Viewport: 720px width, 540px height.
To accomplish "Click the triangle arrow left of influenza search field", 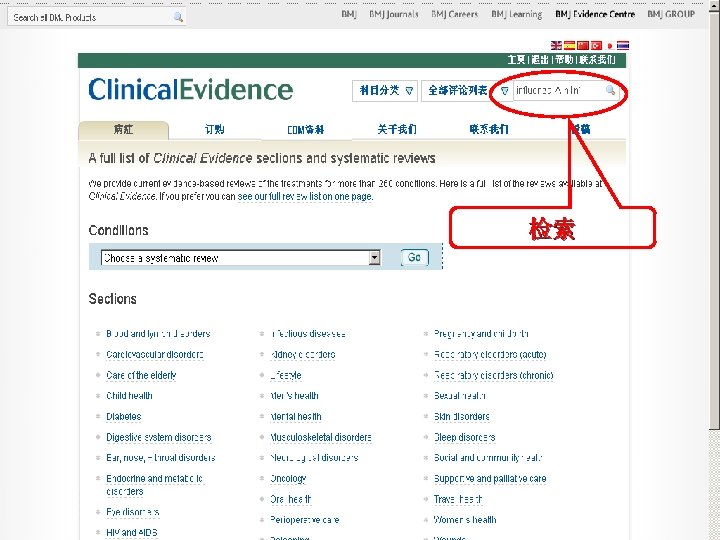I will pyautogui.click(x=504, y=90).
